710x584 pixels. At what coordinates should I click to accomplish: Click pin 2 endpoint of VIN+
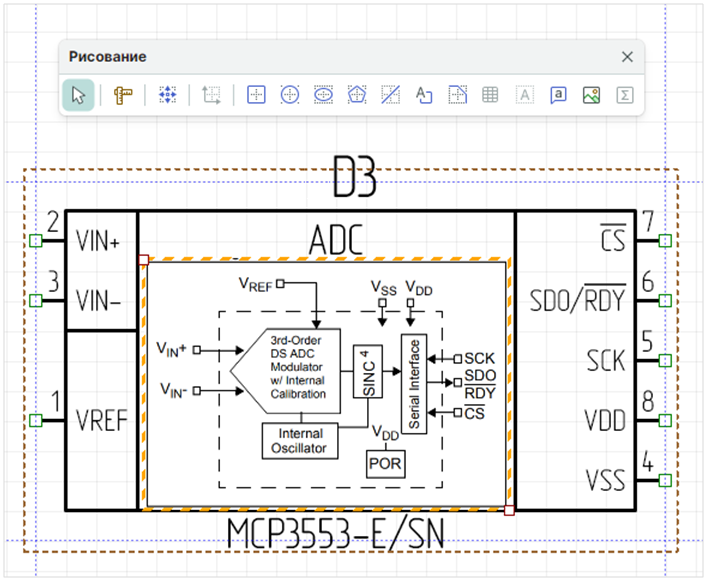(35, 241)
